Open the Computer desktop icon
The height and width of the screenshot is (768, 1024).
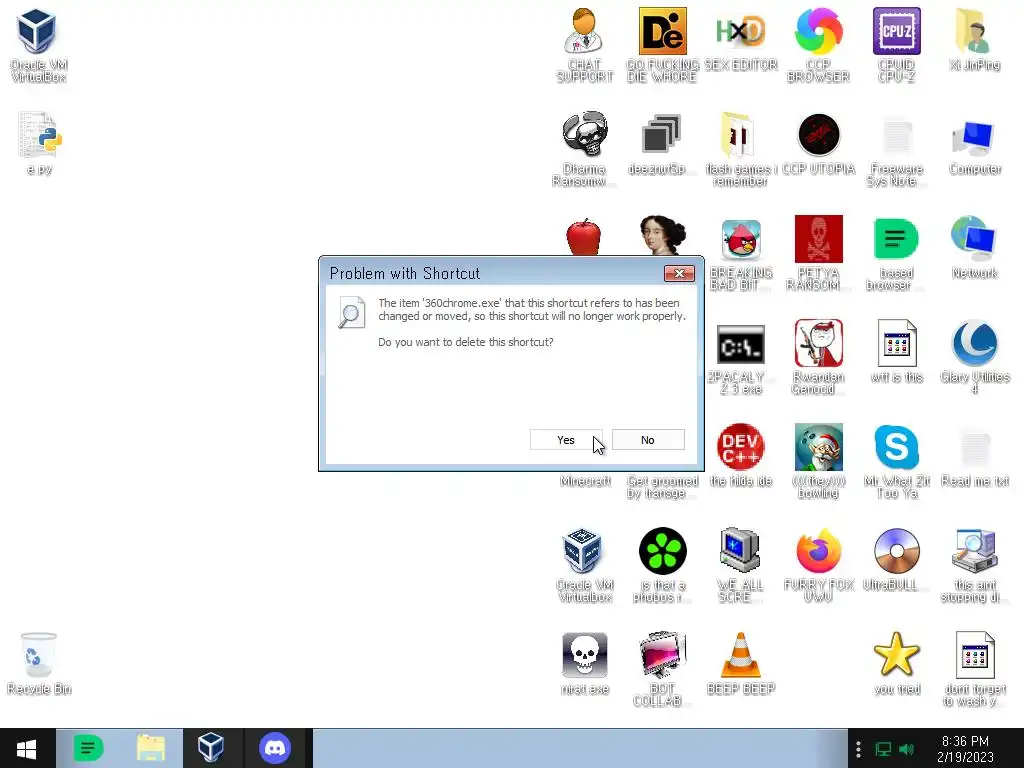point(974,146)
